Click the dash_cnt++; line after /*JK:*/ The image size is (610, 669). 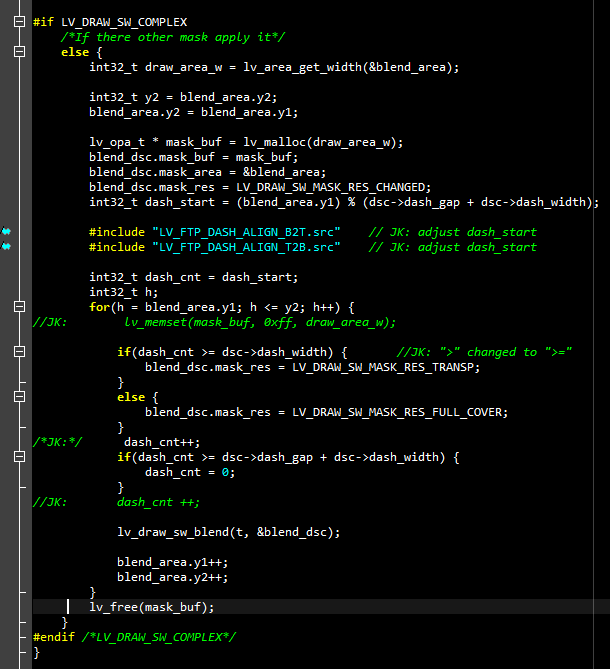(162, 442)
